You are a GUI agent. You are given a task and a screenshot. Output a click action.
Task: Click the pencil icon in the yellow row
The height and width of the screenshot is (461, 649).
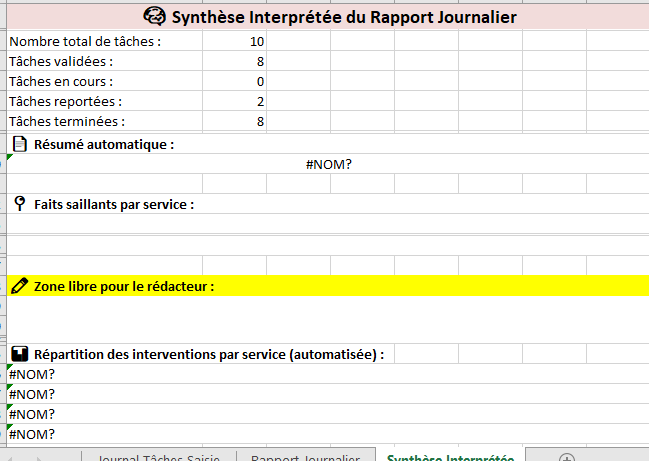[x=19, y=286]
